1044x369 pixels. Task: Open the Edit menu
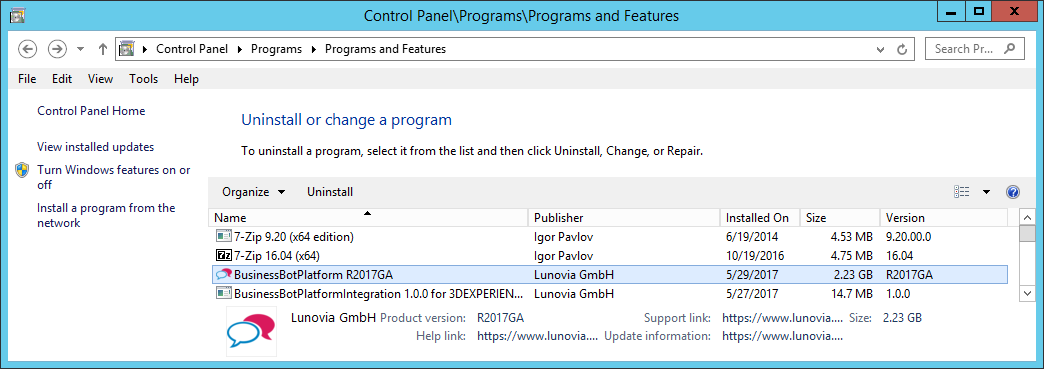click(62, 79)
